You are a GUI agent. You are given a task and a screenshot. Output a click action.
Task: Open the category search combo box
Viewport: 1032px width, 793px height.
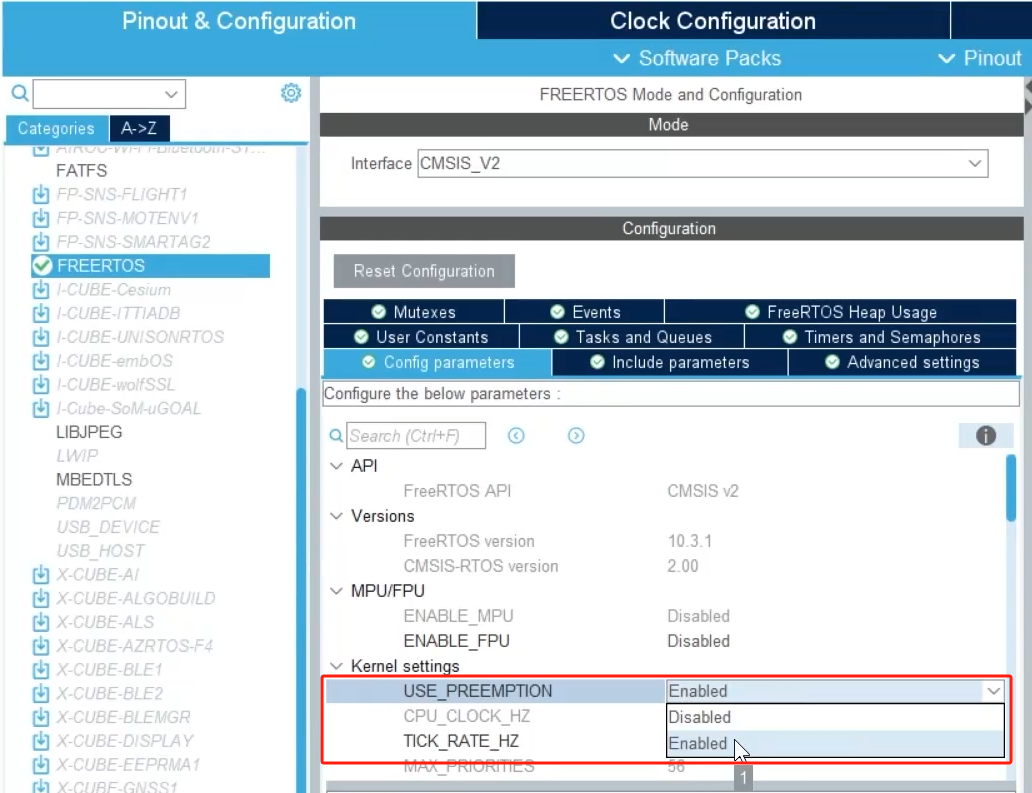pos(109,94)
